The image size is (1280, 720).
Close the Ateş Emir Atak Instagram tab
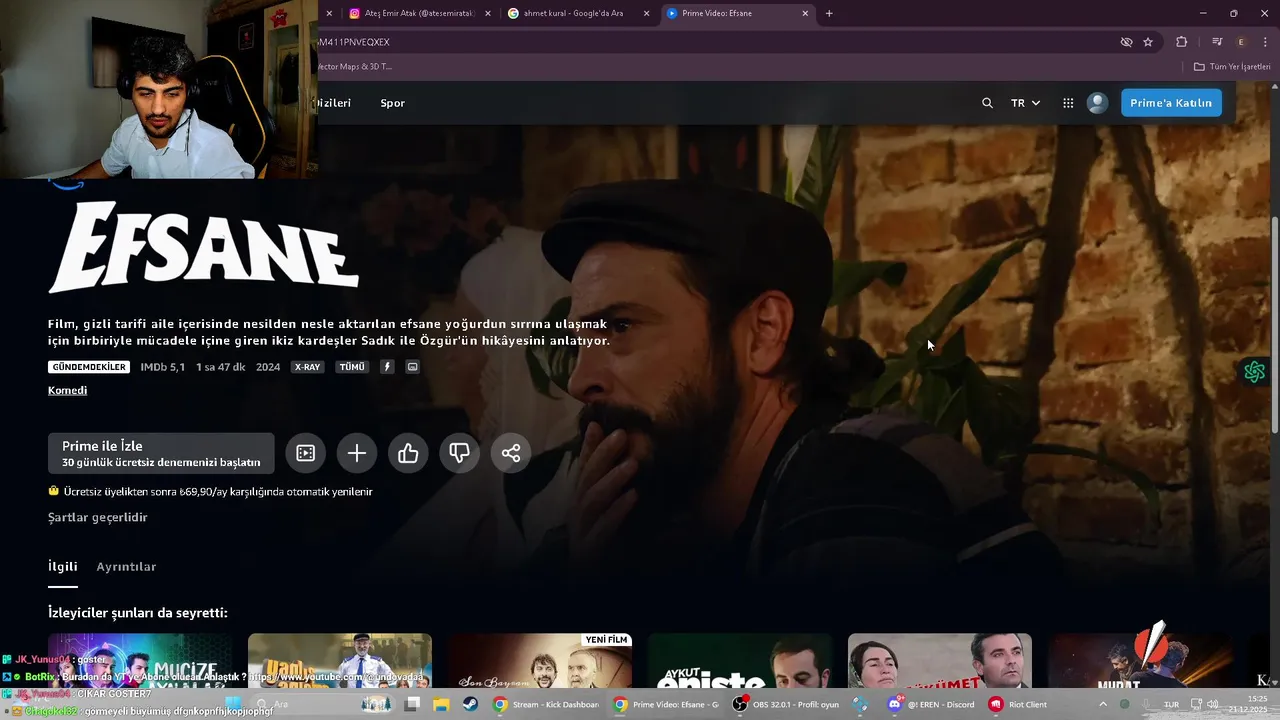[487, 13]
